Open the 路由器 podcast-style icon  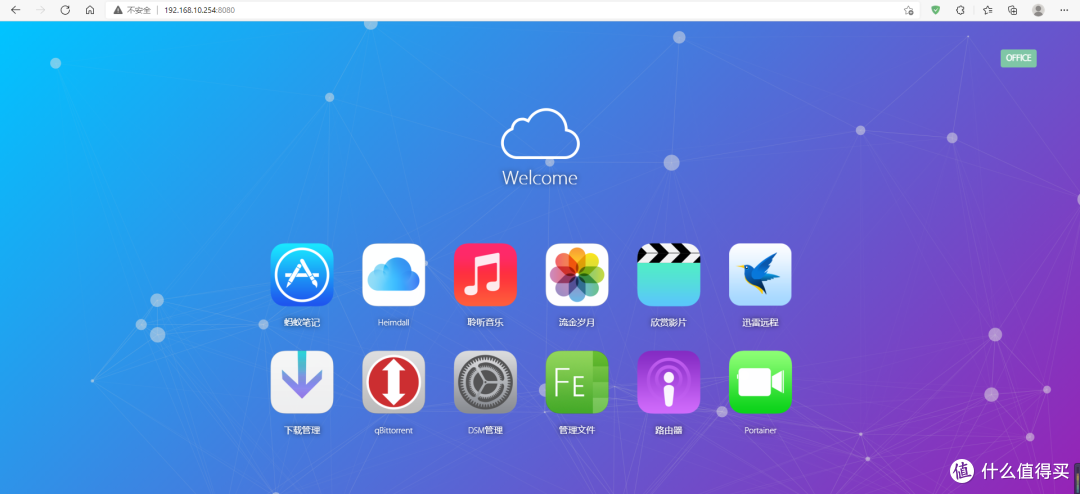668,382
